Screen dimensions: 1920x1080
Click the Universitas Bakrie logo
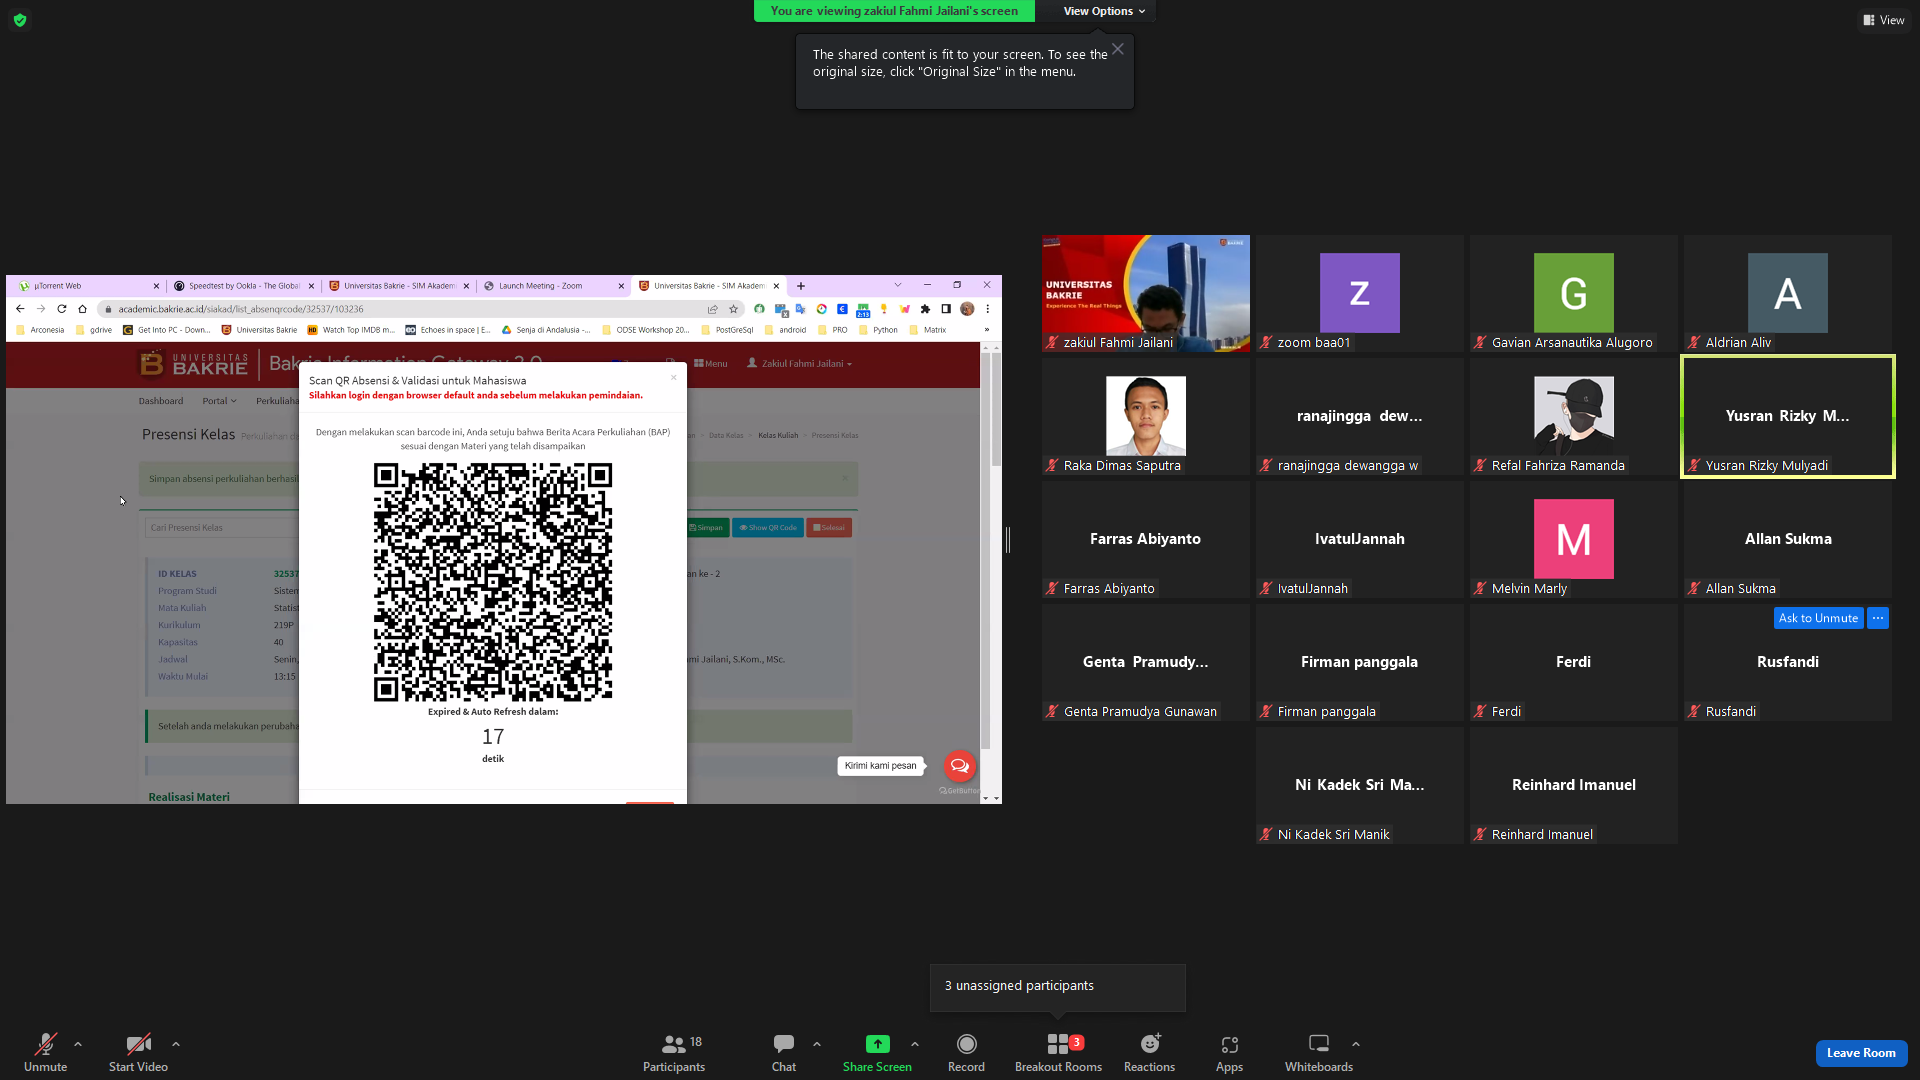coord(194,364)
